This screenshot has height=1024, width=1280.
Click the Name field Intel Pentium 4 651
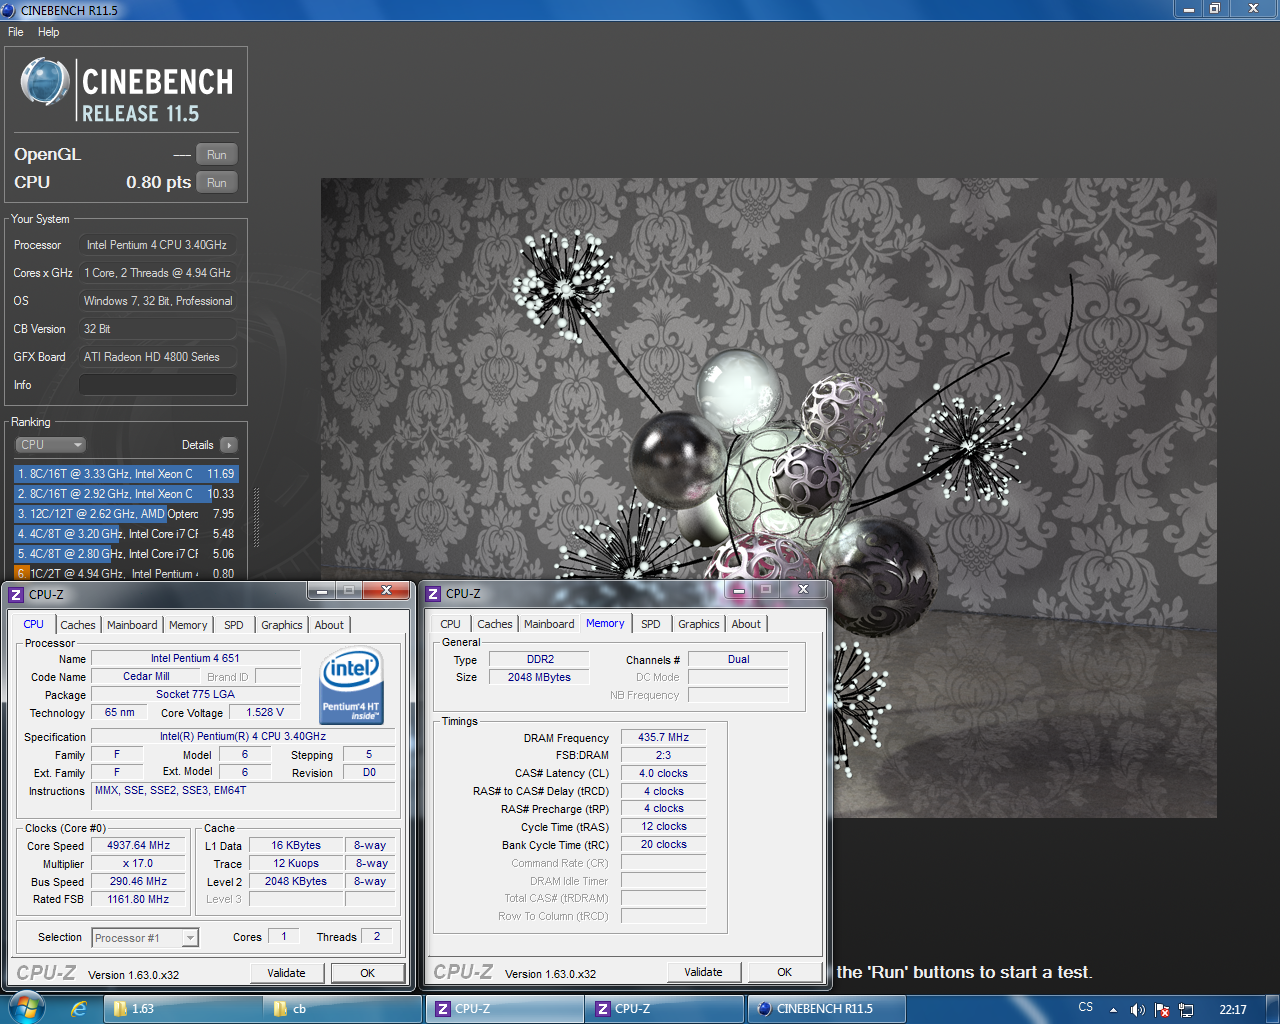coord(195,658)
